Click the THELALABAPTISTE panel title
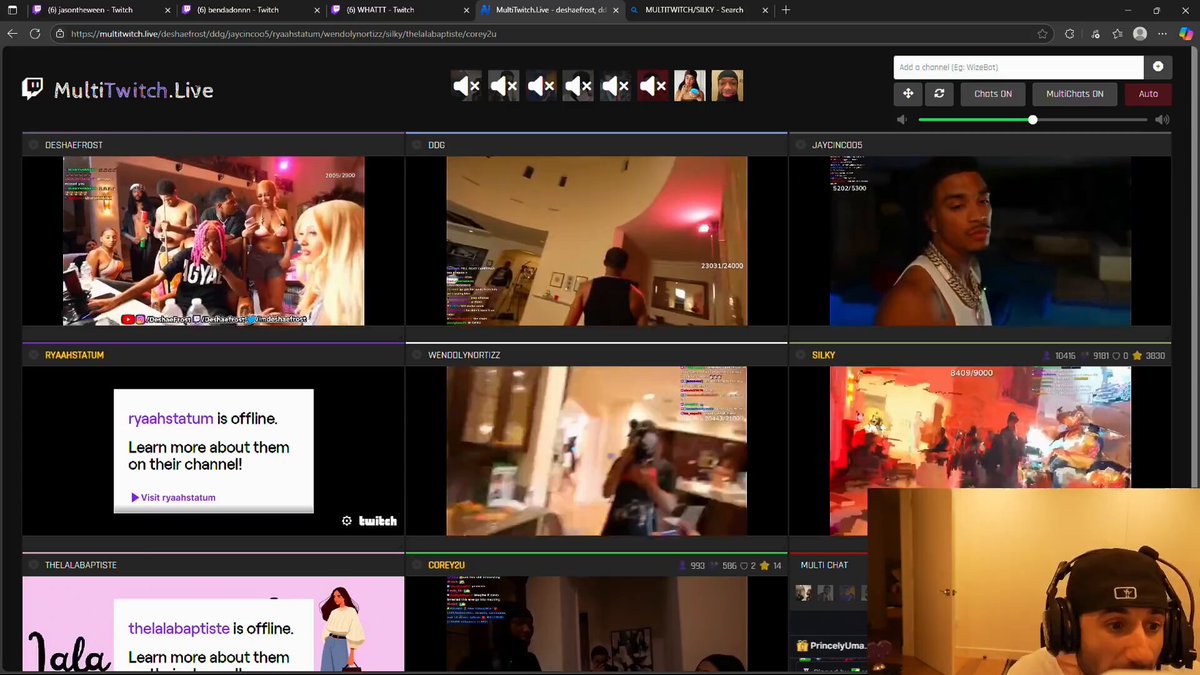 click(81, 565)
